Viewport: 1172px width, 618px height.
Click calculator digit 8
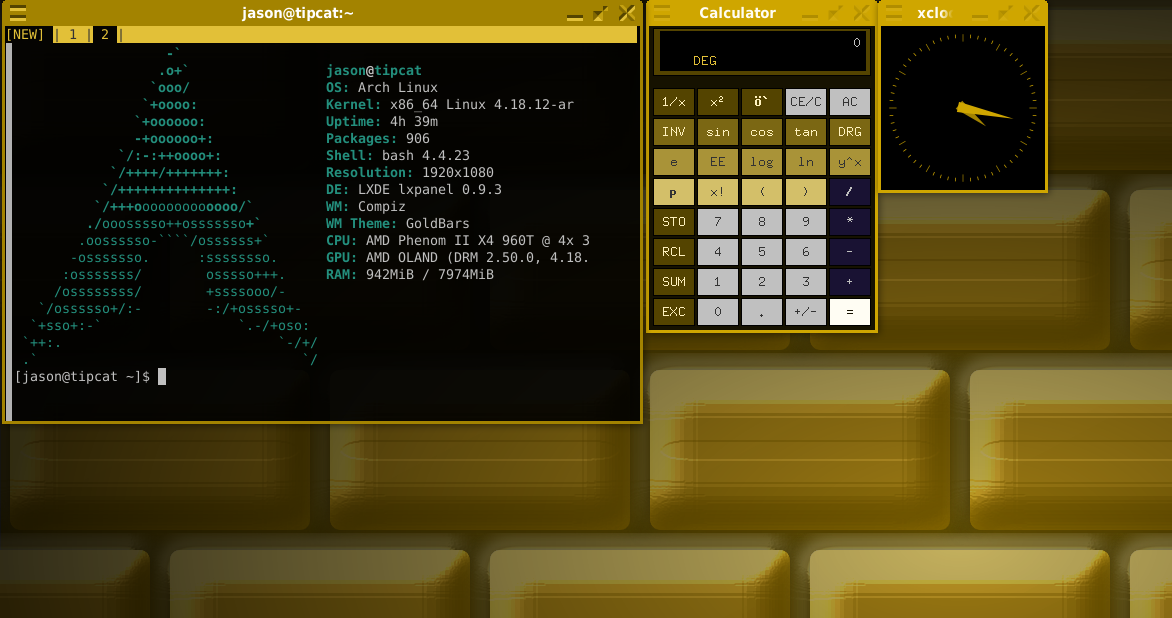click(762, 222)
